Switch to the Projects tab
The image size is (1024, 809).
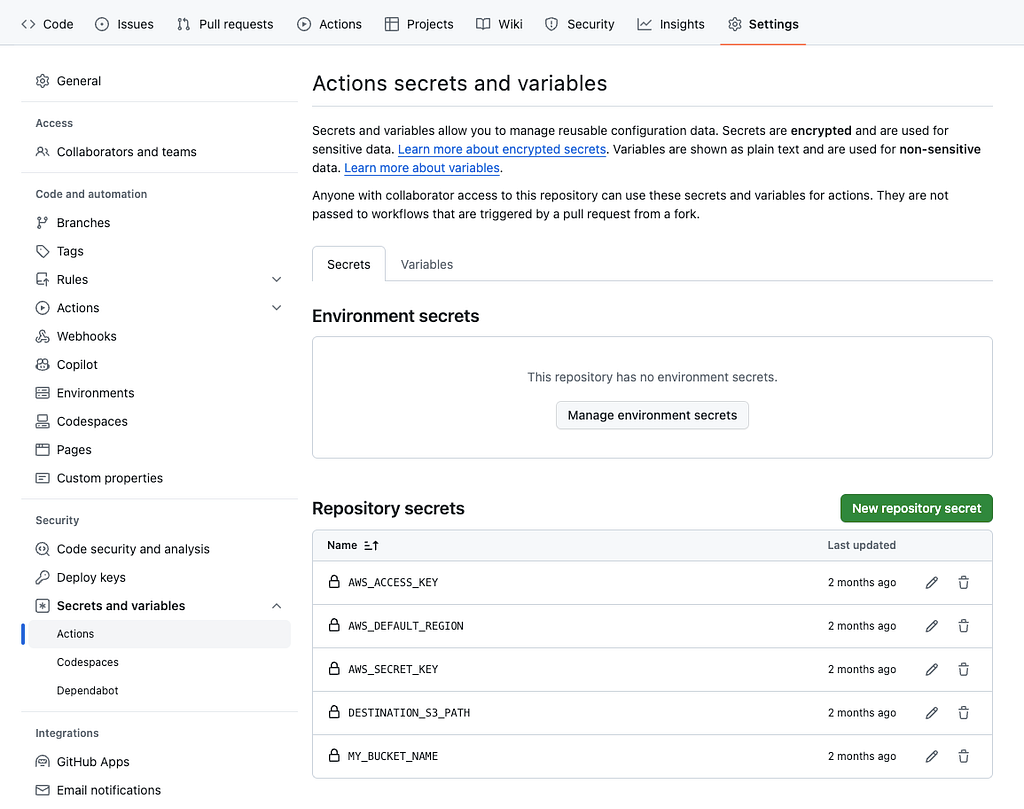[419, 24]
